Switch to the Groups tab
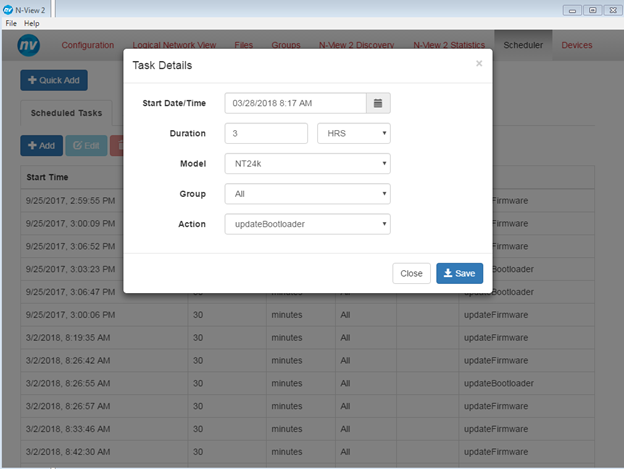 pyautogui.click(x=286, y=45)
